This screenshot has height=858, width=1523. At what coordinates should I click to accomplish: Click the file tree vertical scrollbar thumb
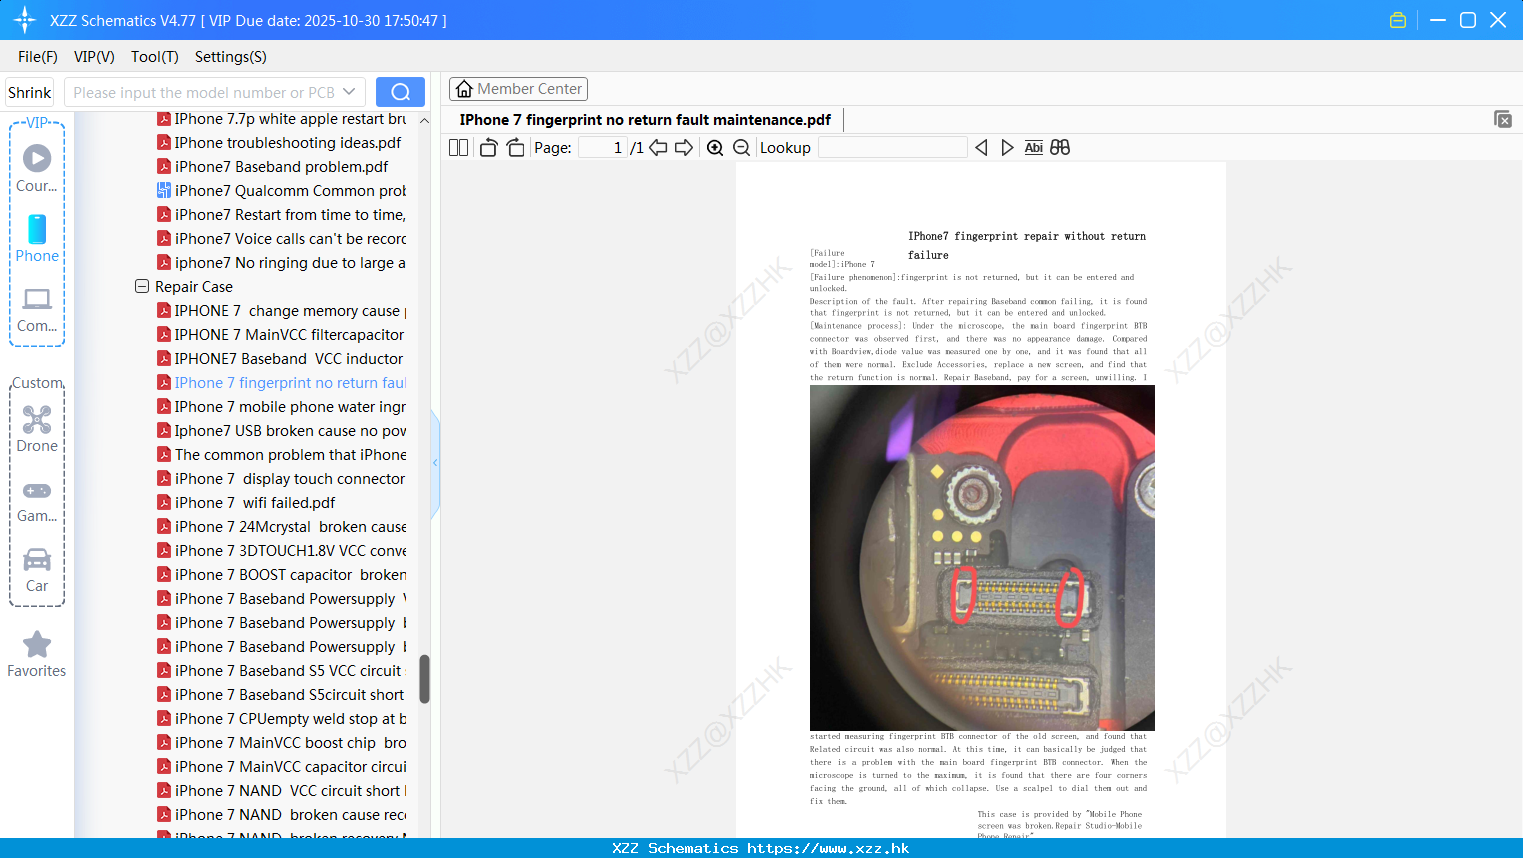tap(424, 679)
